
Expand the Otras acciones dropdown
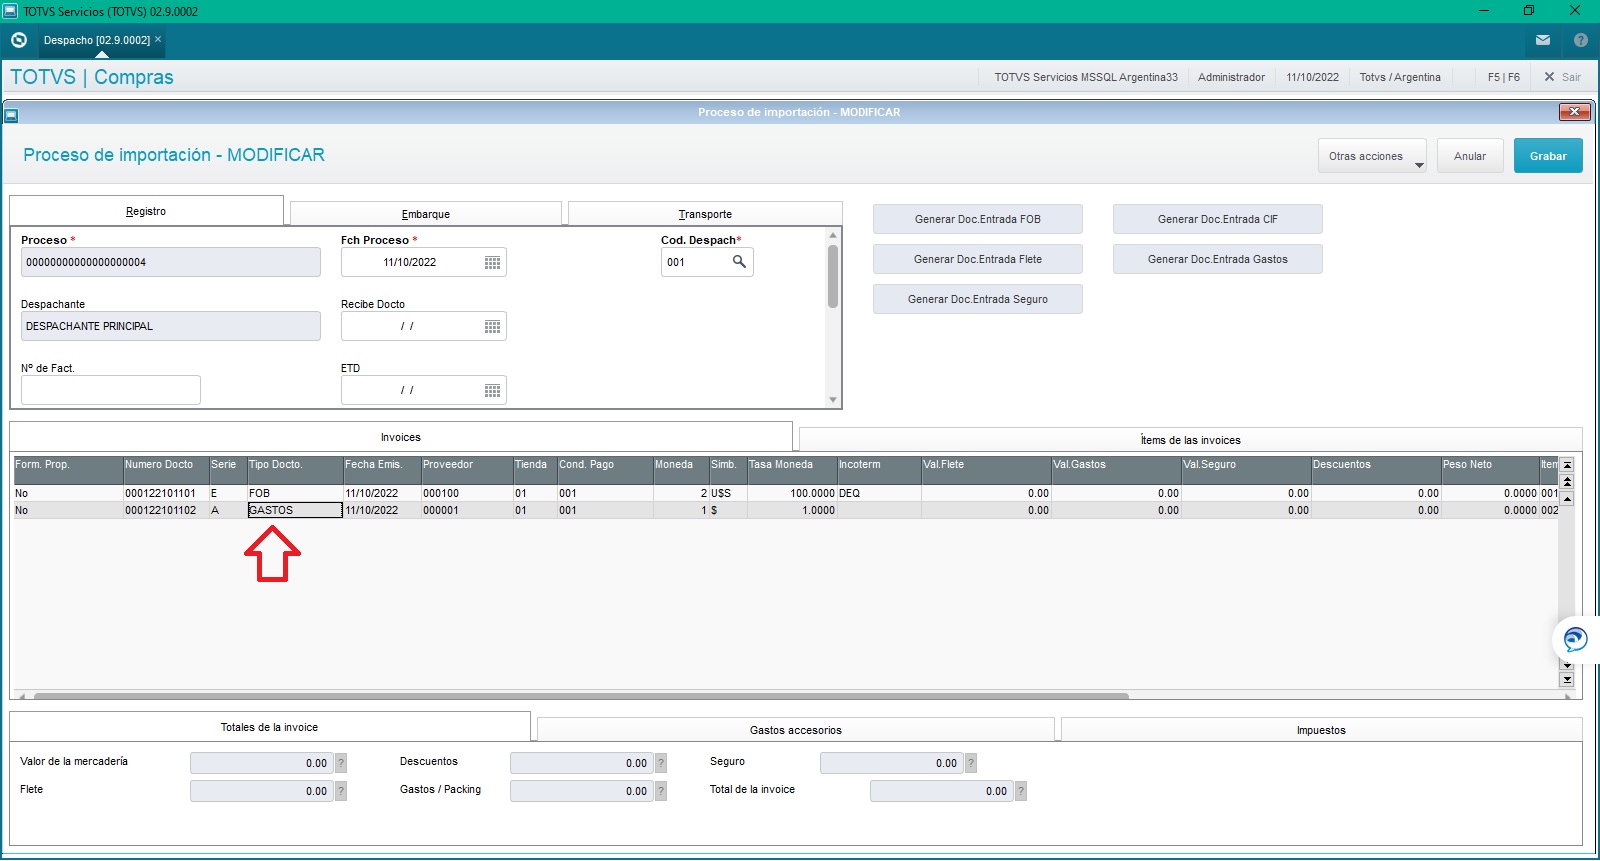[x=1372, y=156]
